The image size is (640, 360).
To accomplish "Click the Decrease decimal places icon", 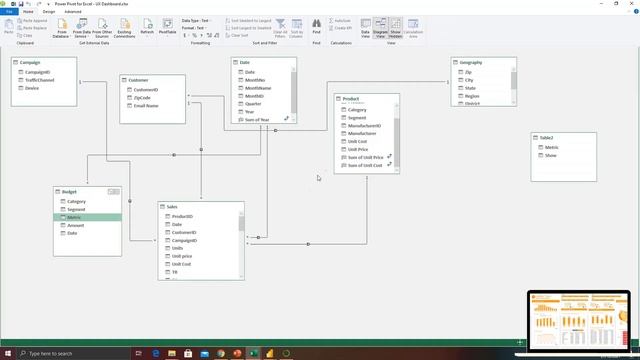I will pos(217,36).
